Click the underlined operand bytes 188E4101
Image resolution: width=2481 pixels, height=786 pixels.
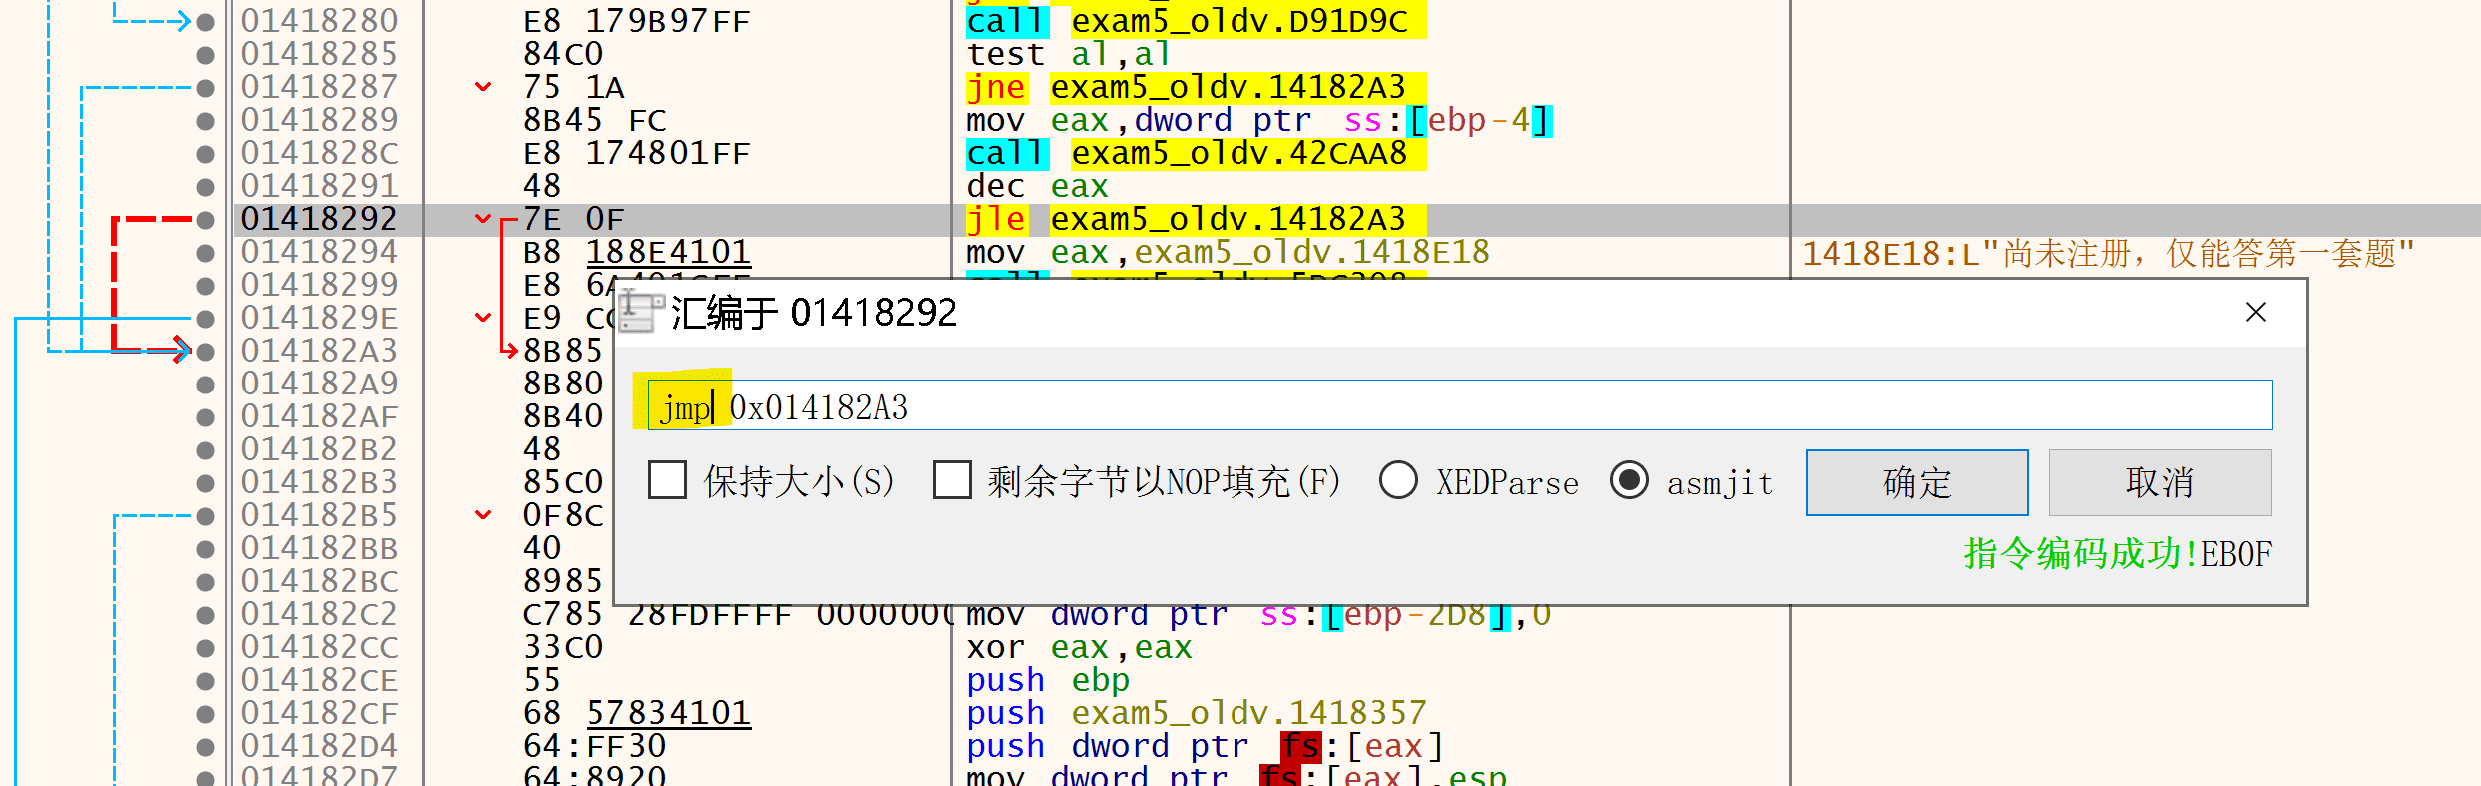click(x=668, y=252)
